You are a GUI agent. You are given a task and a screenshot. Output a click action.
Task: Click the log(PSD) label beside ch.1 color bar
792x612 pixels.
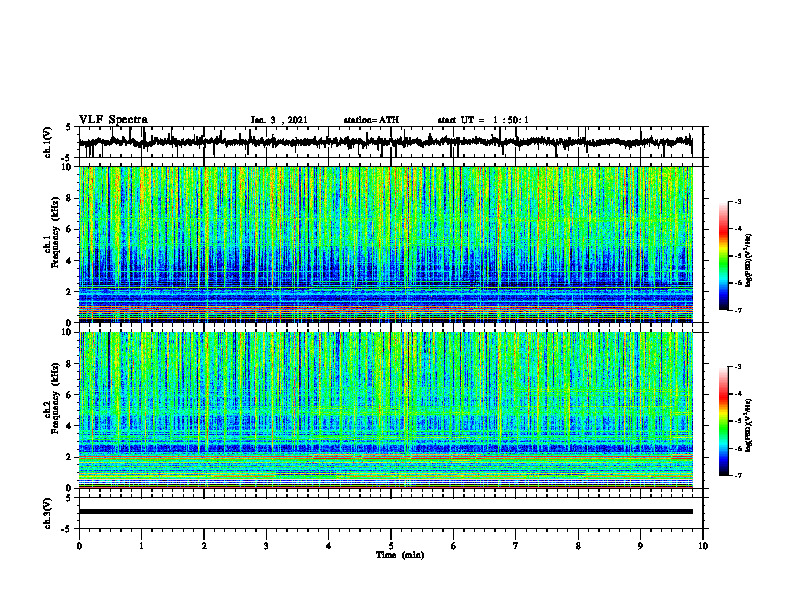[x=749, y=260]
